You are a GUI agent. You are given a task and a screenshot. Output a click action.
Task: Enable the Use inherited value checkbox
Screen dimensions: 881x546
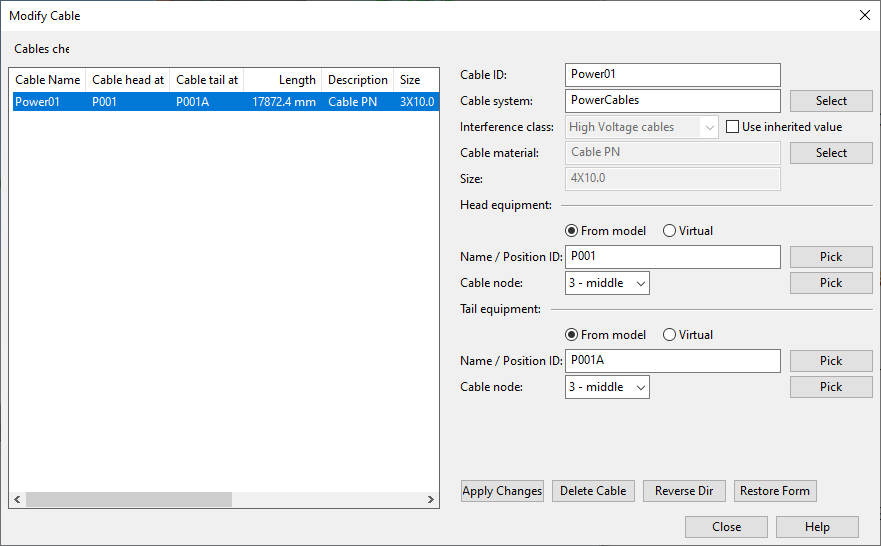tap(733, 127)
